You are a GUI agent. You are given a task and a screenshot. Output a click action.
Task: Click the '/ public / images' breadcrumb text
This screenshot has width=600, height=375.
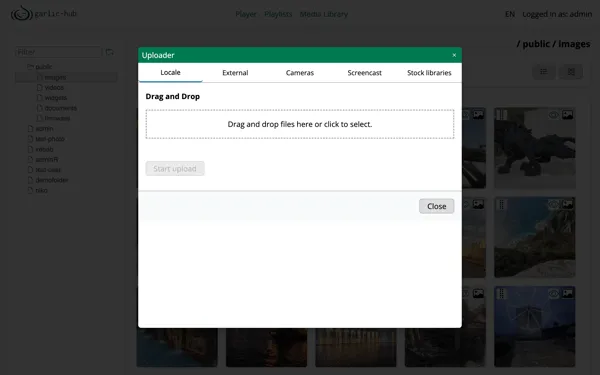(553, 44)
